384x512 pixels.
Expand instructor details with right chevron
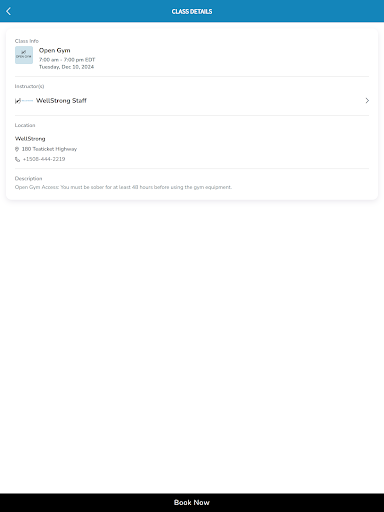pyautogui.click(x=367, y=100)
